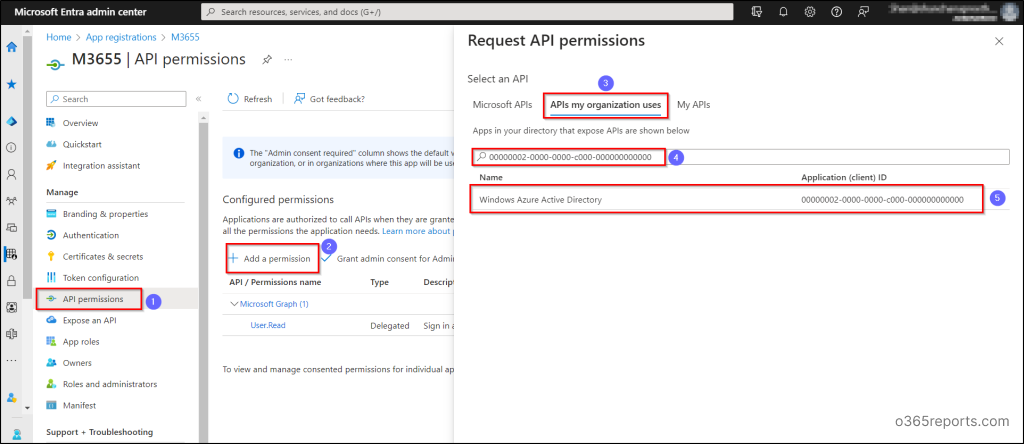The image size is (1024, 444).
Task: Close the Request API permissions panel
Action: pos(999,41)
